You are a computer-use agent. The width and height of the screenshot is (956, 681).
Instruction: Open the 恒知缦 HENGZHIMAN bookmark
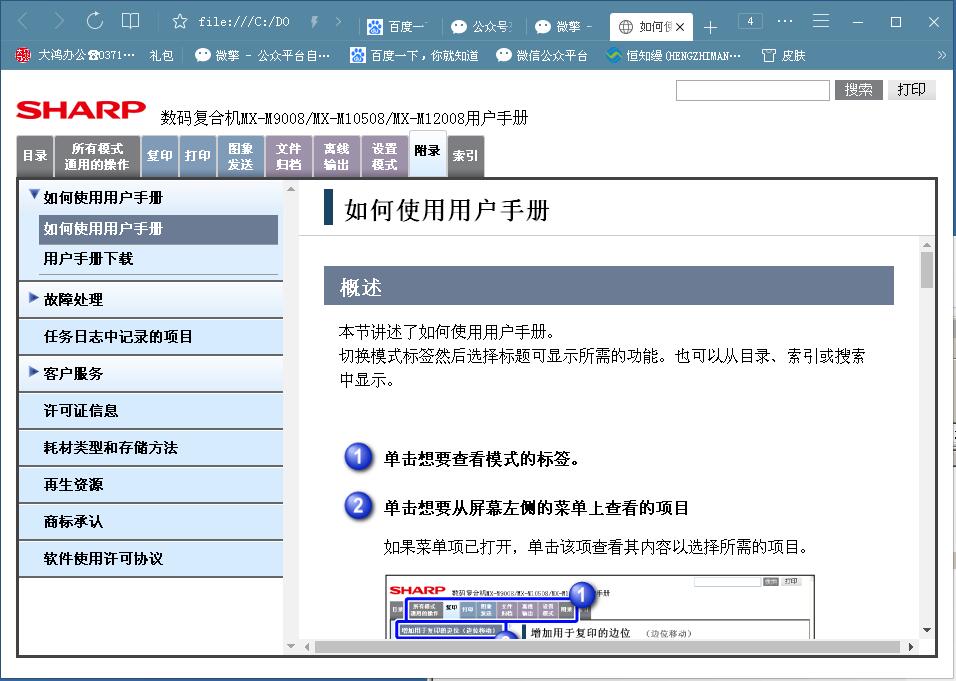click(x=674, y=55)
